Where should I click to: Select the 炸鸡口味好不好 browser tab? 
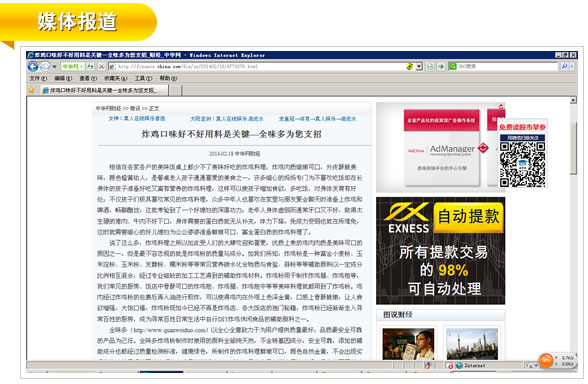104,90
